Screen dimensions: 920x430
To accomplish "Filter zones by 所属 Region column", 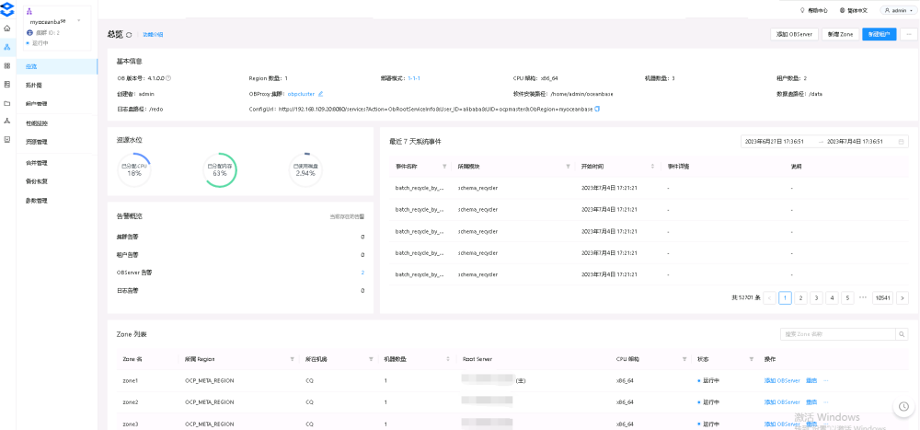I will [x=292, y=358].
